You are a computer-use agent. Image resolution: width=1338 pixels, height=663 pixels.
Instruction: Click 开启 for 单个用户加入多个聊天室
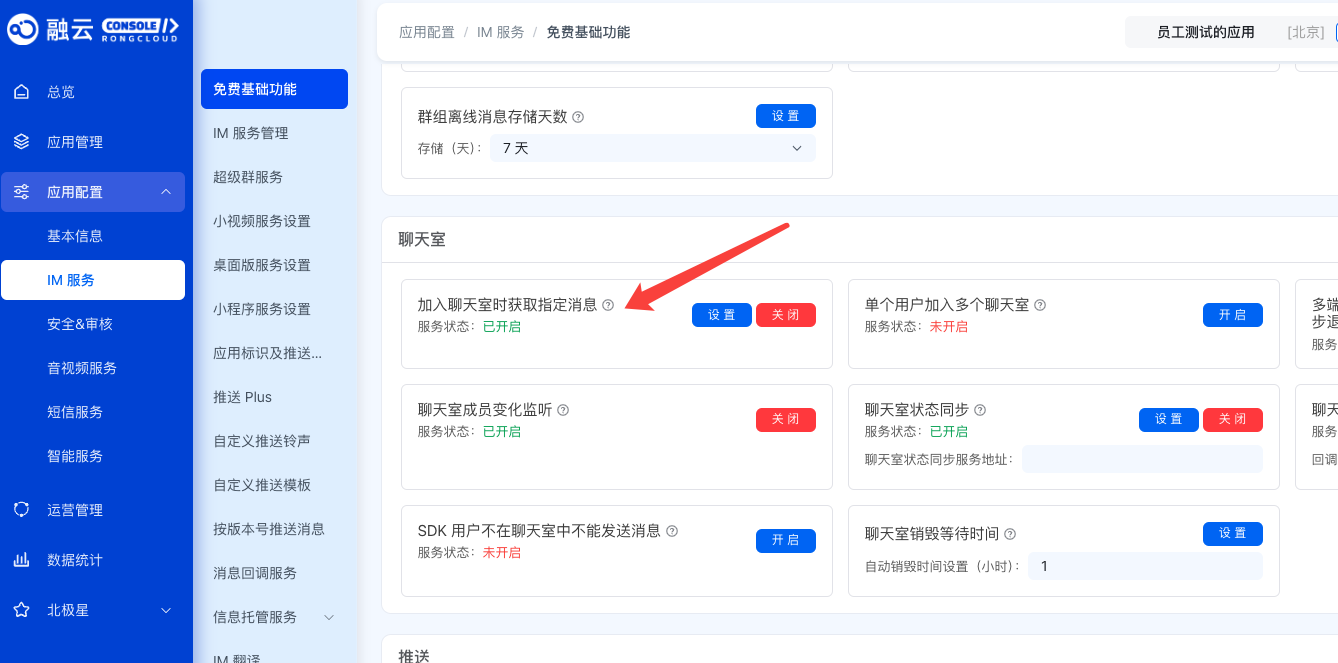click(x=1233, y=315)
